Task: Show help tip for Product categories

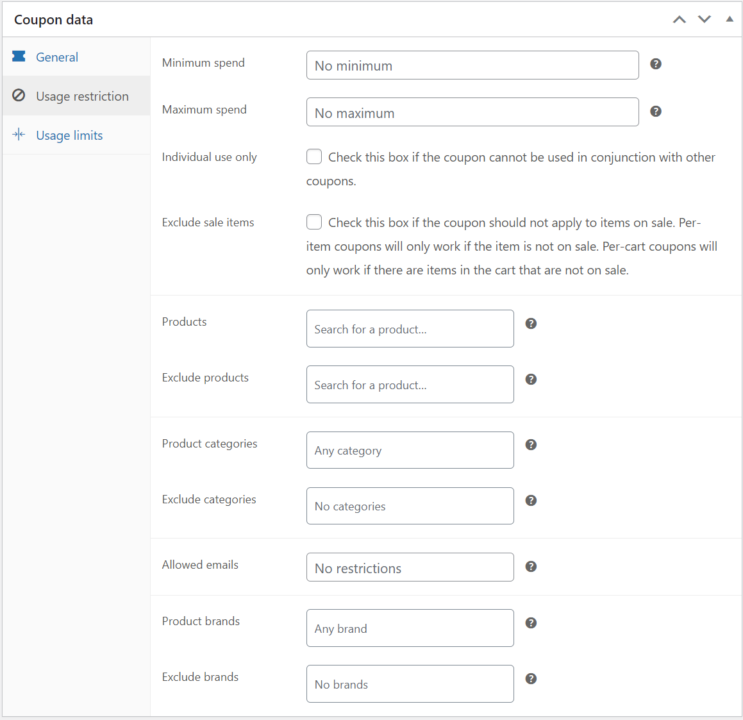Action: click(x=531, y=445)
